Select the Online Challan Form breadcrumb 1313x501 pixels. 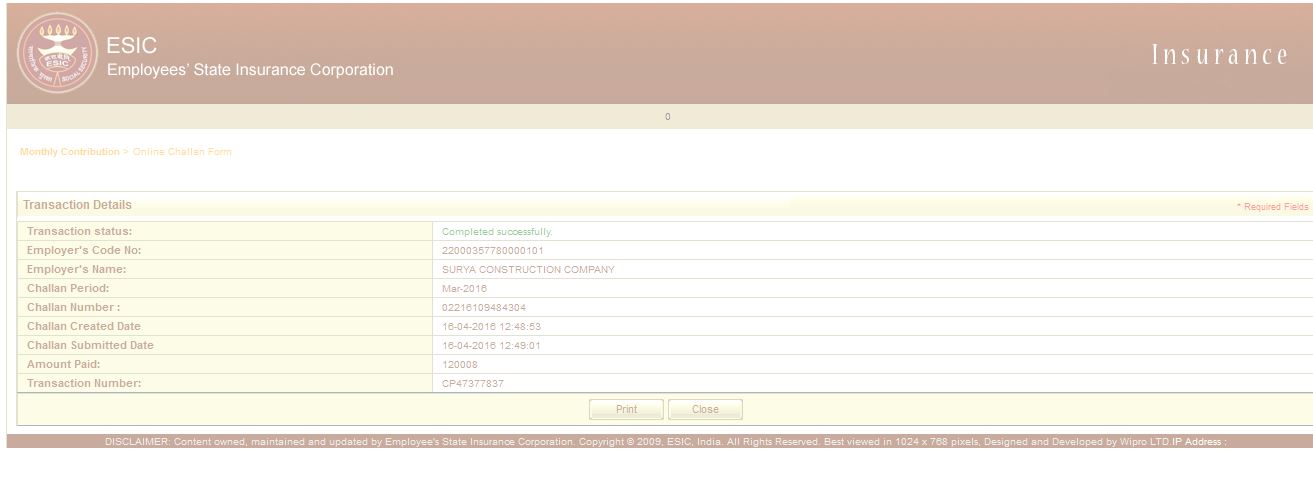pyautogui.click(x=182, y=152)
